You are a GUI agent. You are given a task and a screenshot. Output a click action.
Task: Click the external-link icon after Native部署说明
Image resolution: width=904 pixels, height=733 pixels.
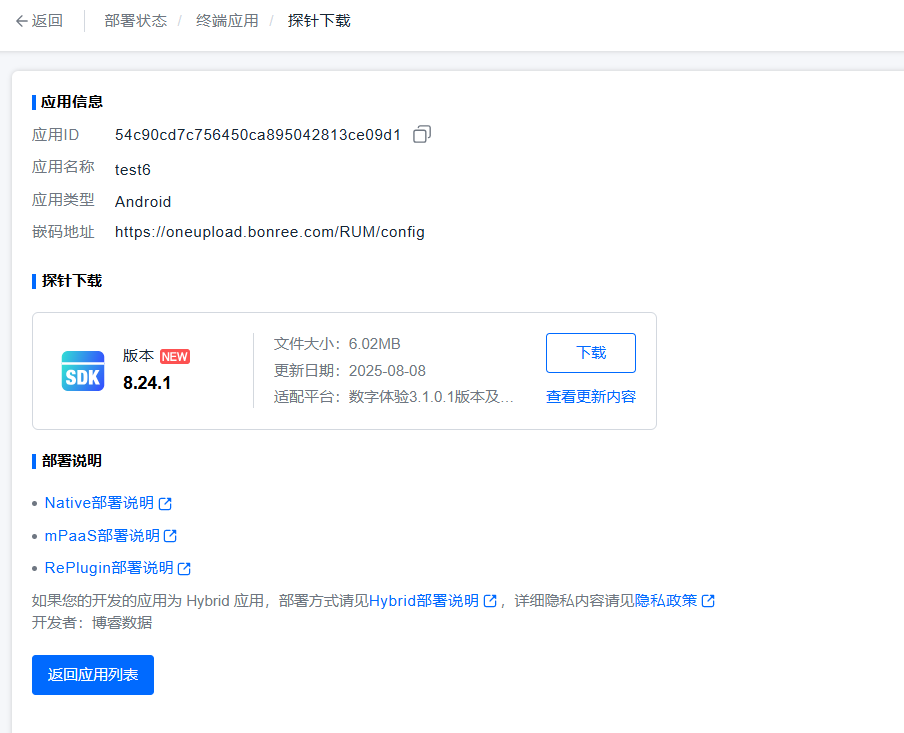[166, 504]
